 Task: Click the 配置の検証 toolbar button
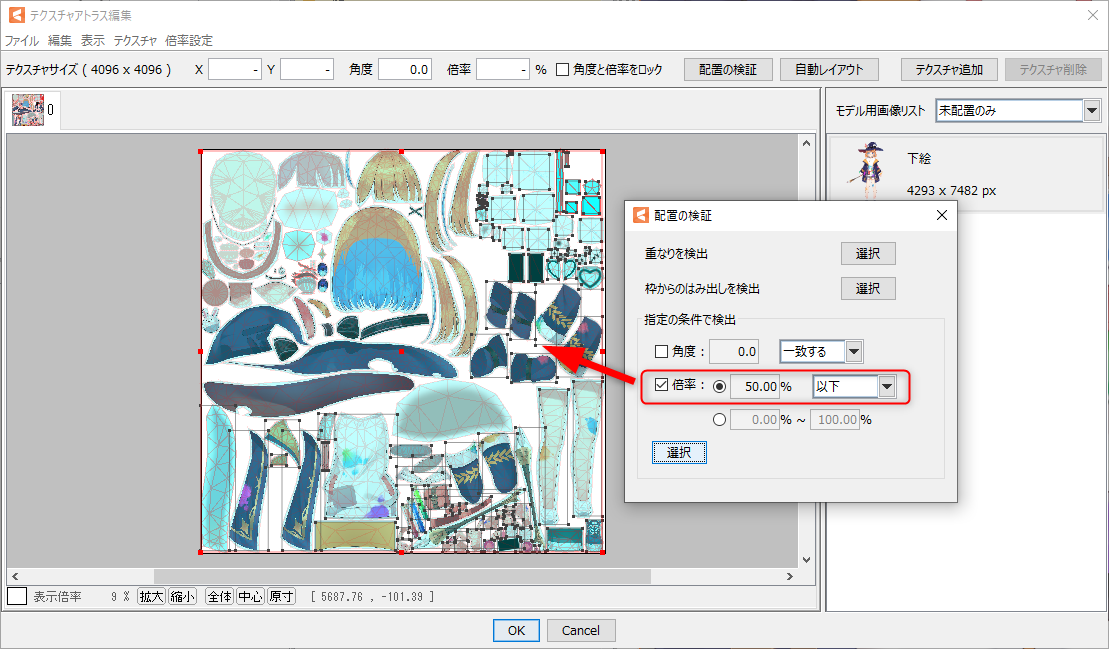[728, 69]
